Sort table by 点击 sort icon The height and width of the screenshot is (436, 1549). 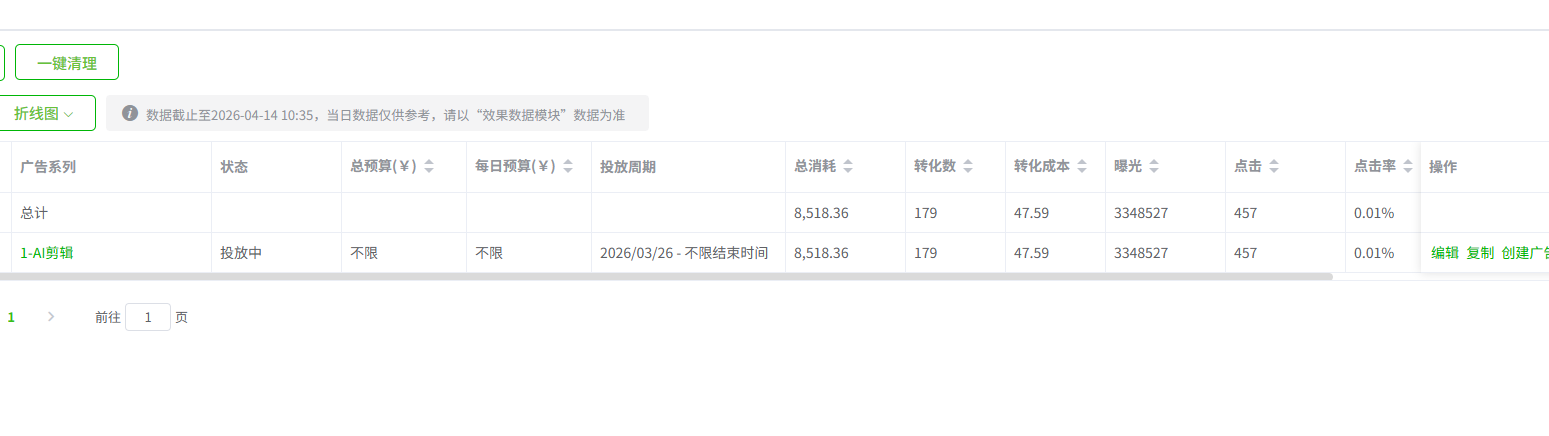1274,167
